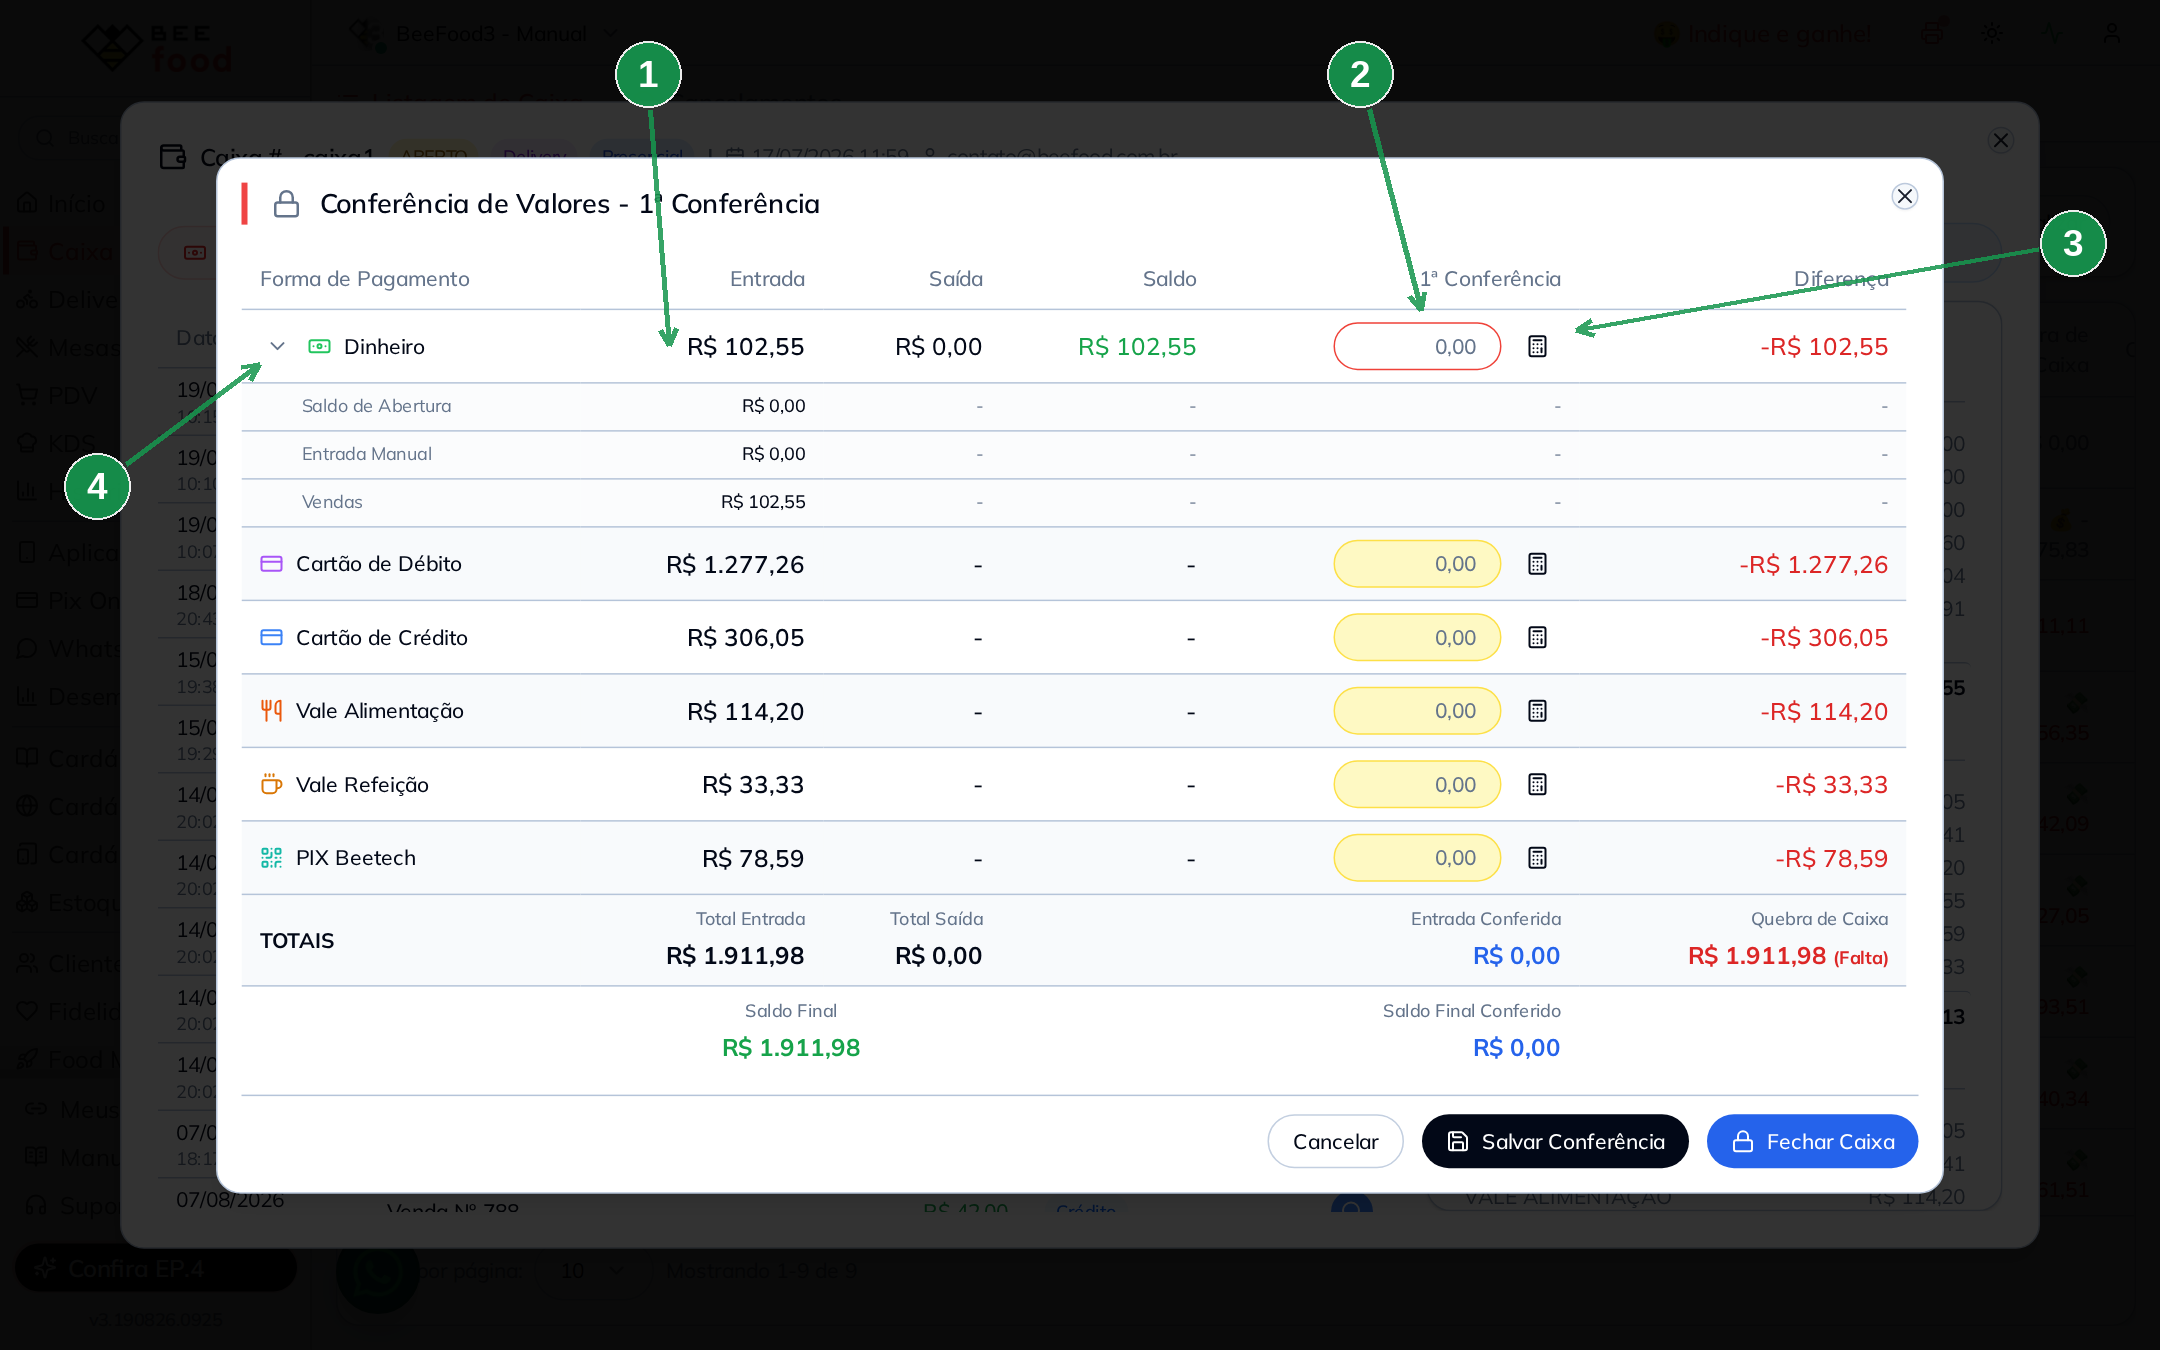The image size is (2160, 1350).
Task: Click the difference value -R$ 1.277,26
Action: click(1813, 565)
